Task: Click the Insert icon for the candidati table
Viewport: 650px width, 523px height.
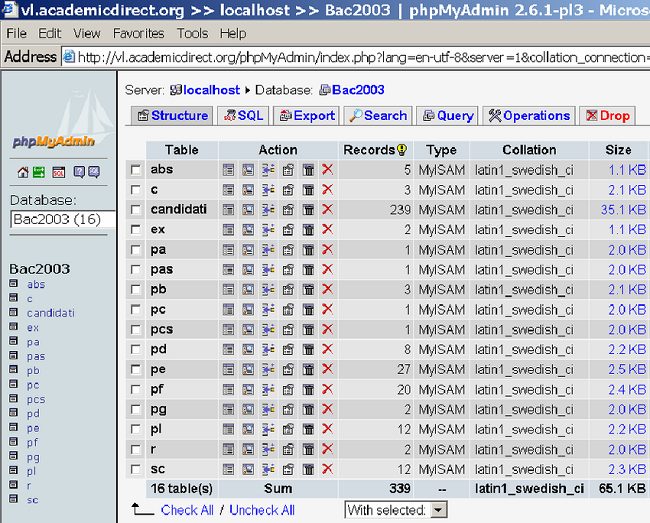Action: click(268, 210)
